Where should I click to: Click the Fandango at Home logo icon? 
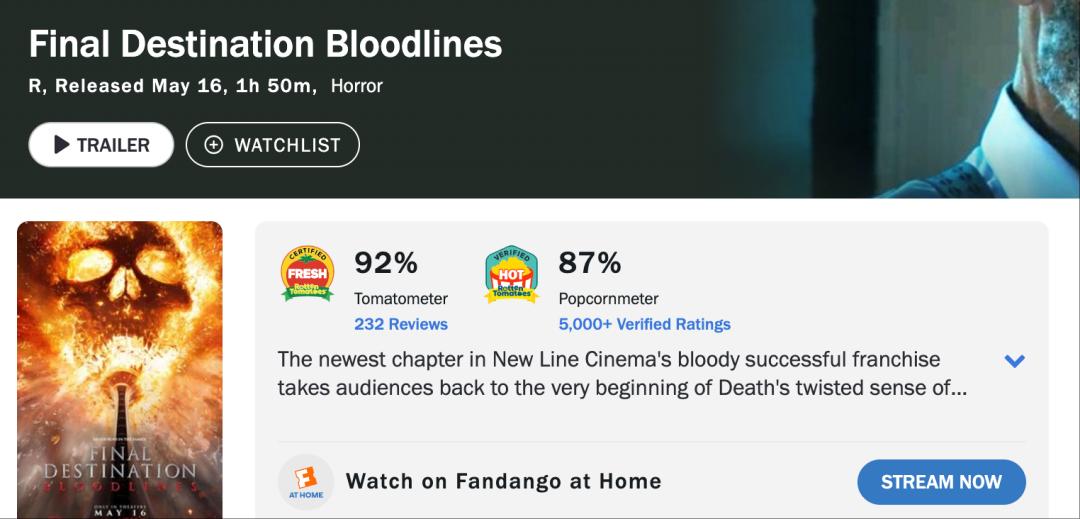[305, 482]
